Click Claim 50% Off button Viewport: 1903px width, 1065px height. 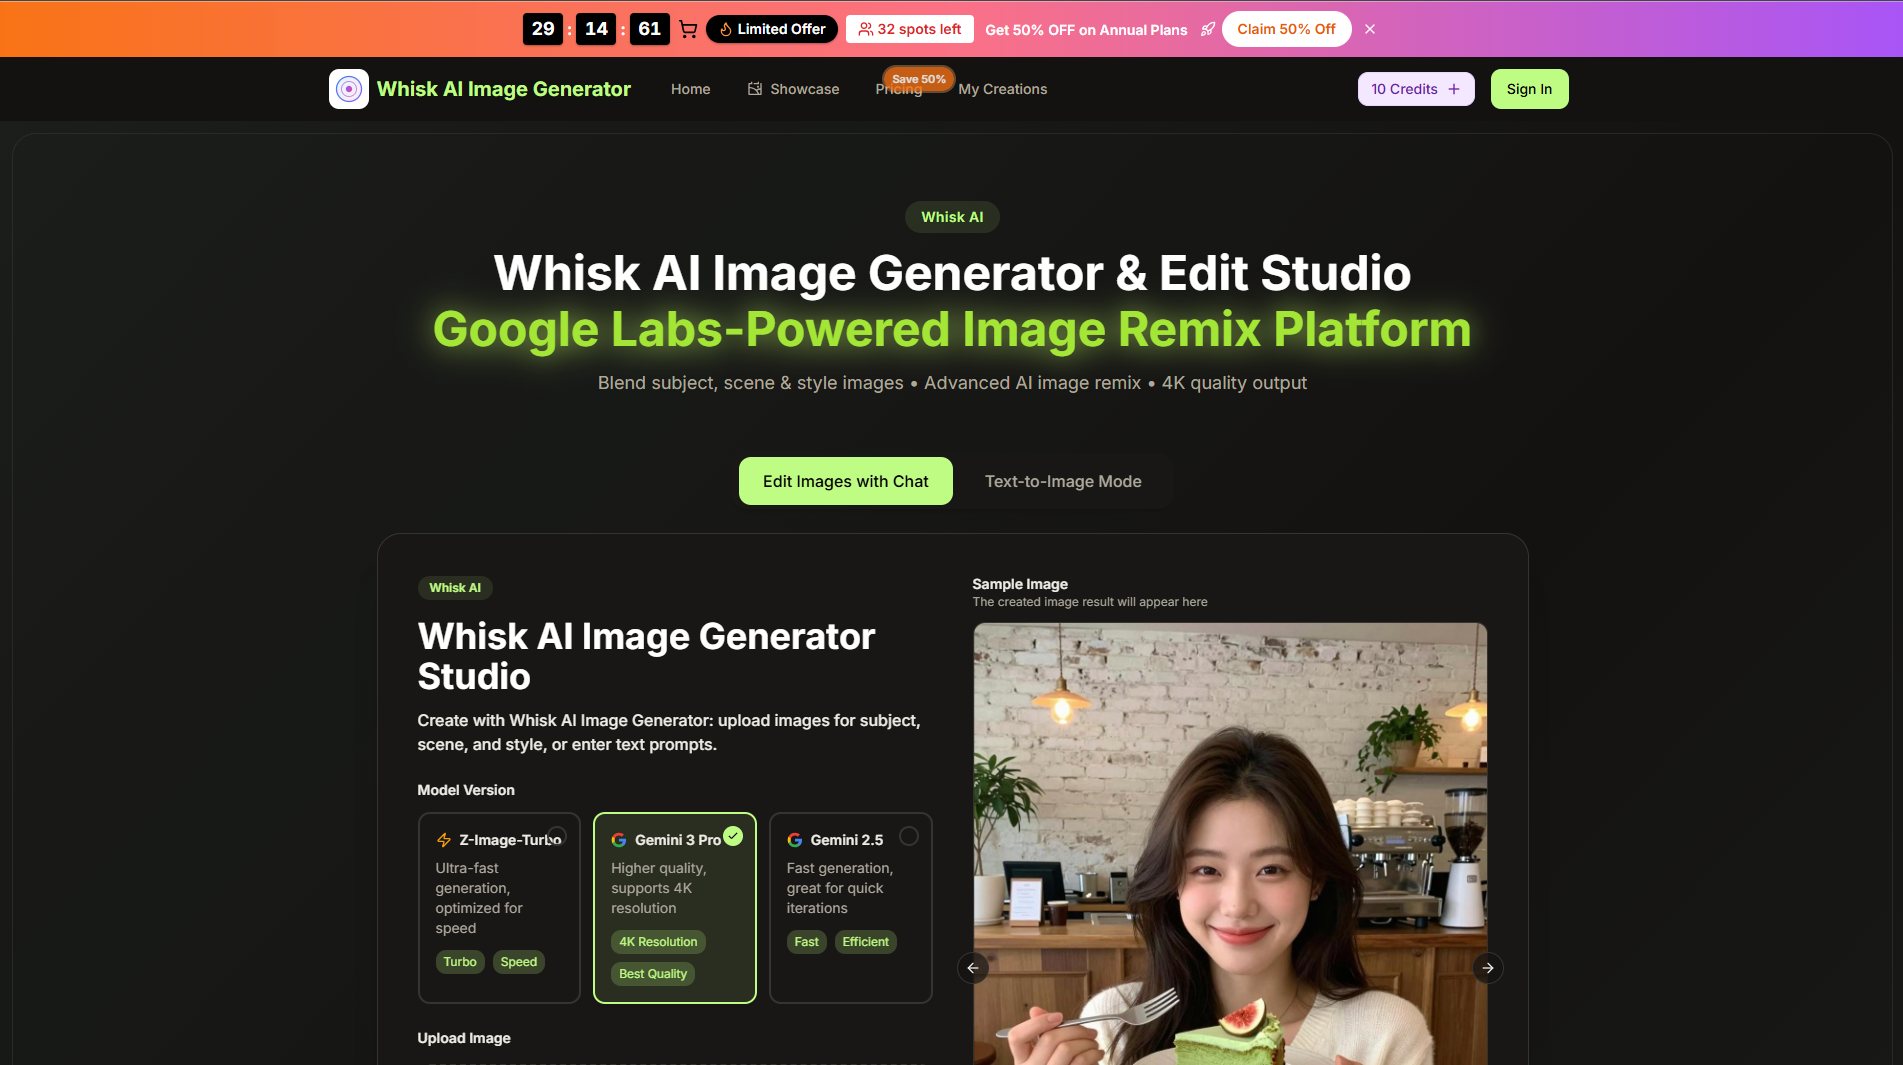tap(1286, 29)
